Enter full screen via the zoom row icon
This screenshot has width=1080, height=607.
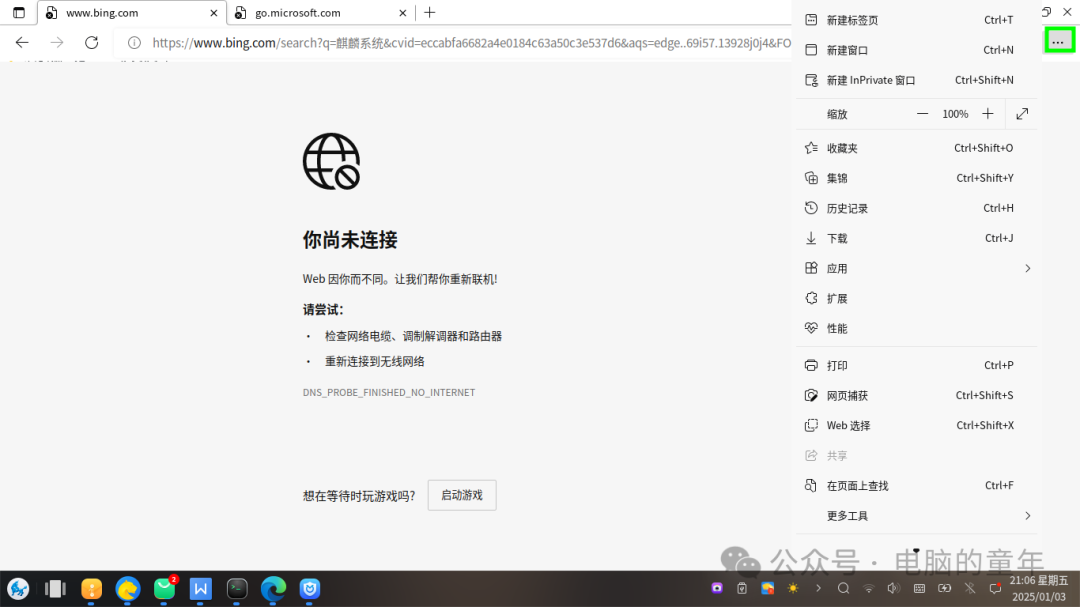point(1021,113)
